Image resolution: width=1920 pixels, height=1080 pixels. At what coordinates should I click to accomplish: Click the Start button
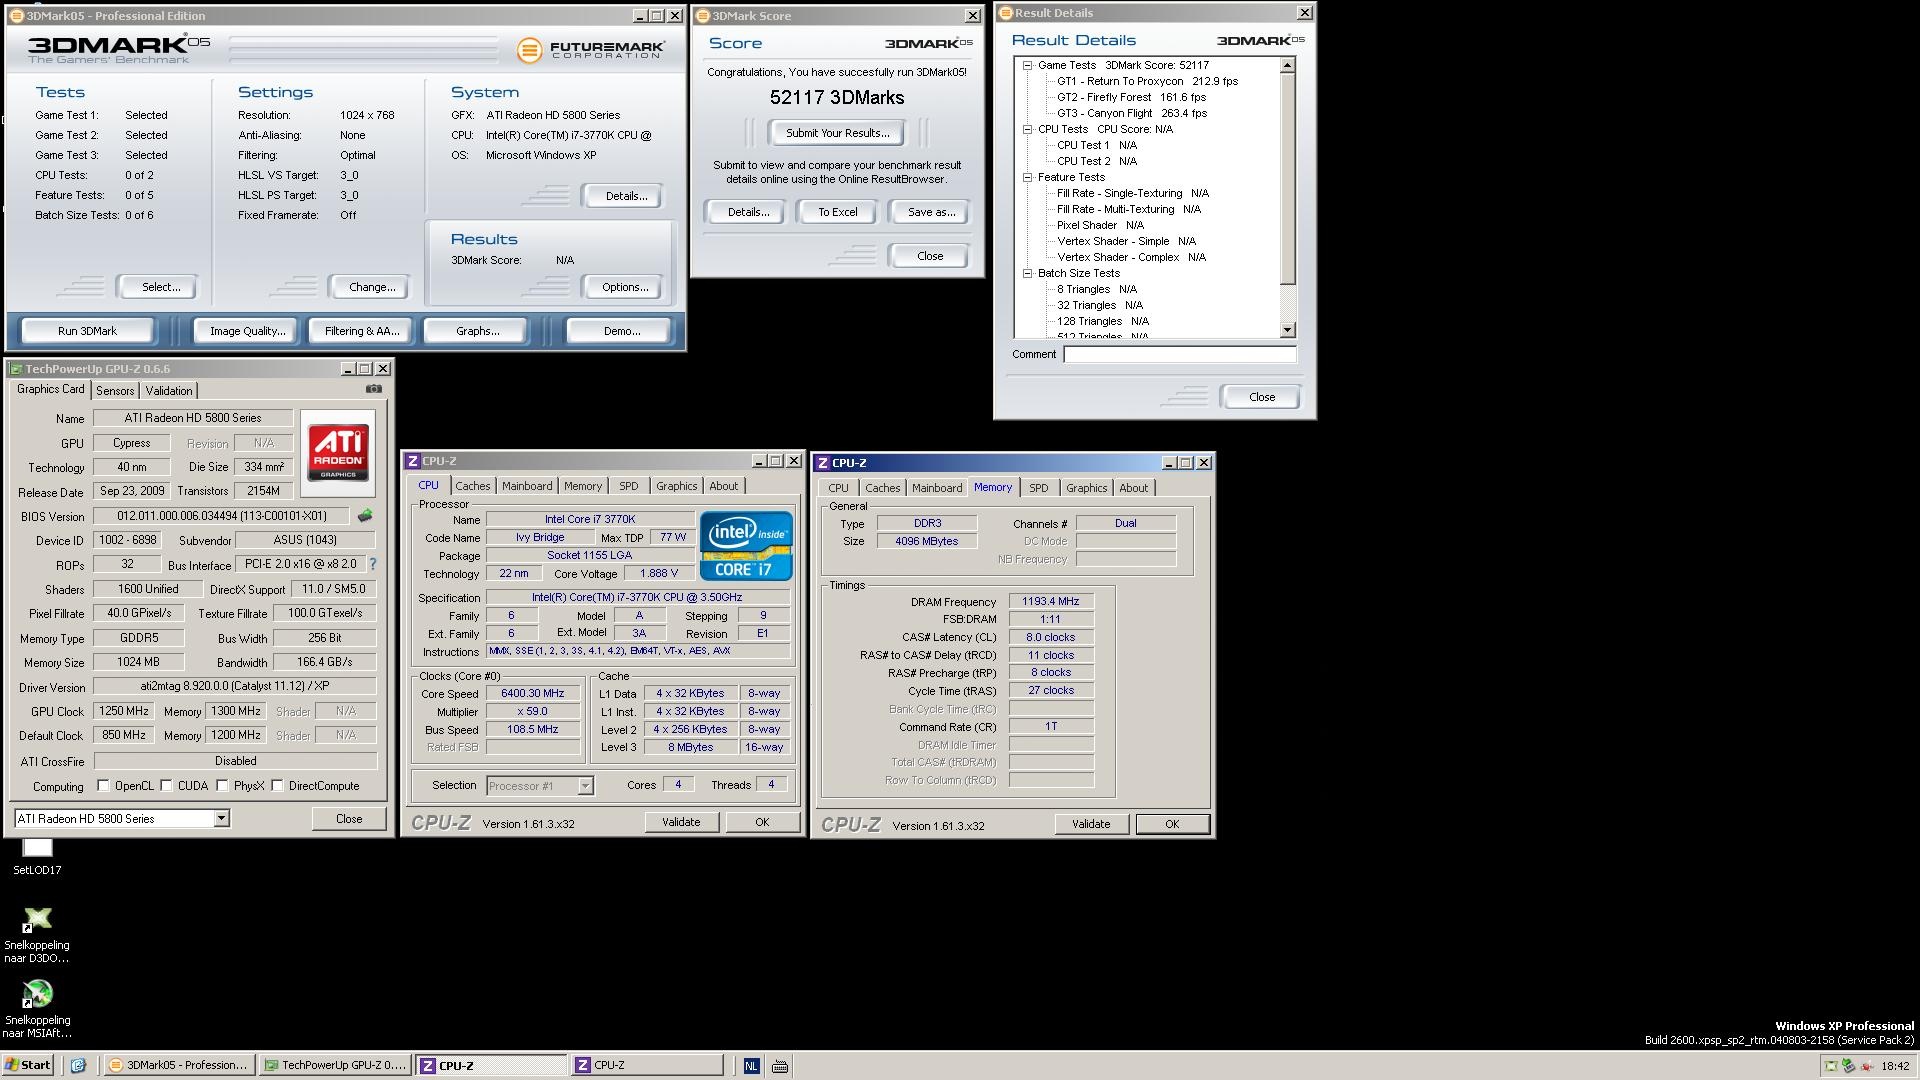click(28, 1065)
